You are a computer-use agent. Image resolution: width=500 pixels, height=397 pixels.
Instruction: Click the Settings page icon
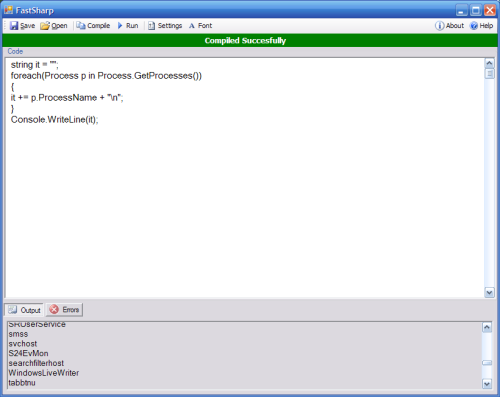[151, 26]
